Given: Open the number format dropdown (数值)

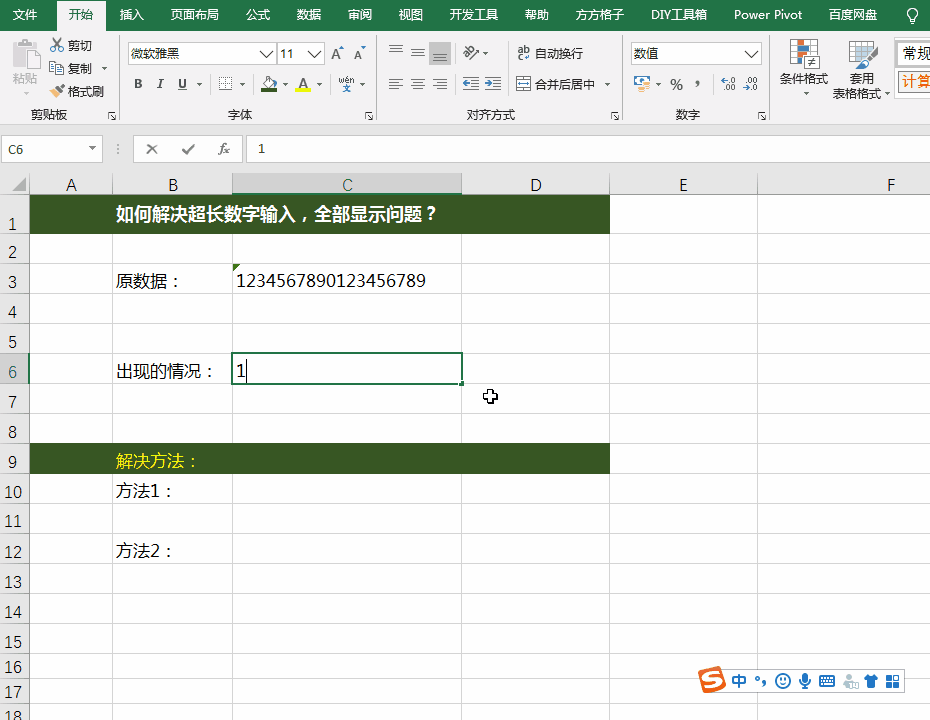Looking at the screenshot, I should tap(751, 54).
